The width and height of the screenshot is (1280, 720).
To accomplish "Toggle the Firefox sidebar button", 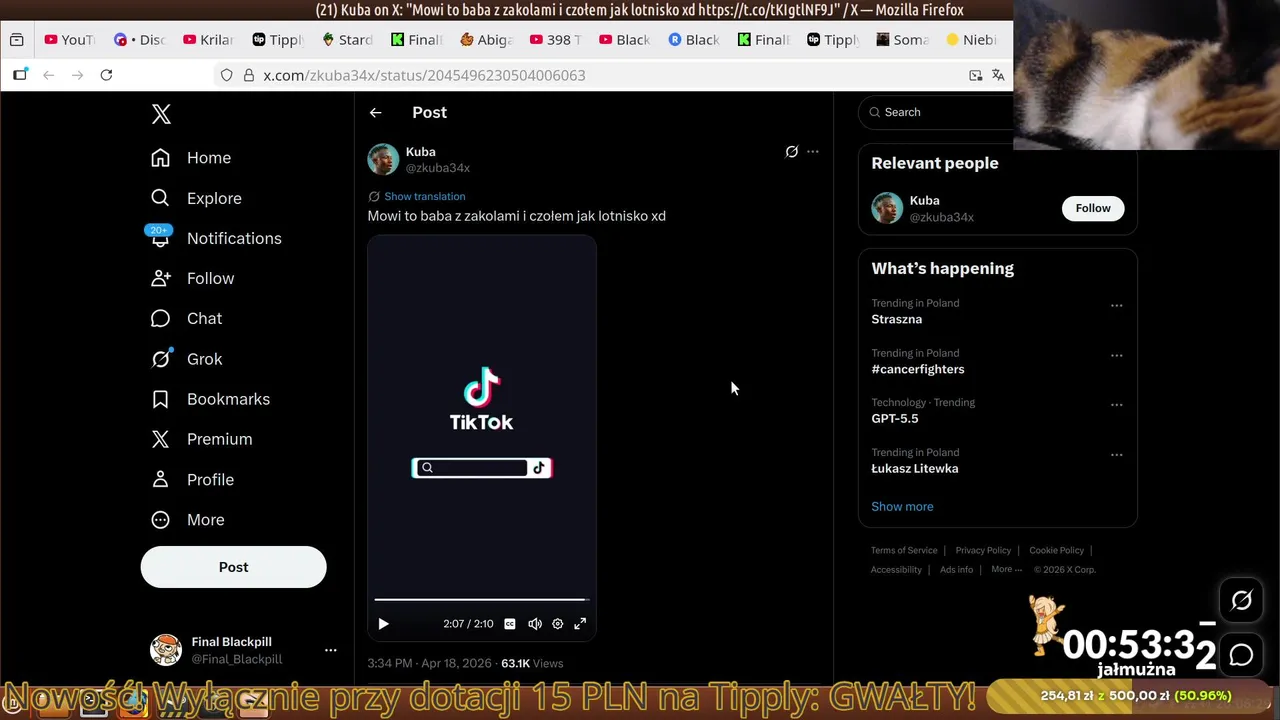I will click(20, 75).
